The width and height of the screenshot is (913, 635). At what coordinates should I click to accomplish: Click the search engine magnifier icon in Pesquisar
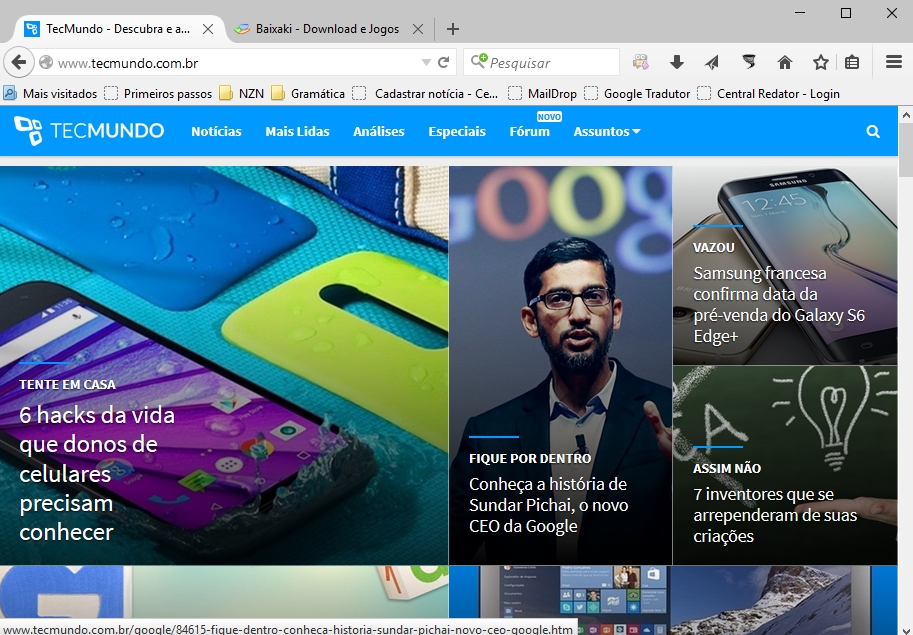(x=479, y=61)
